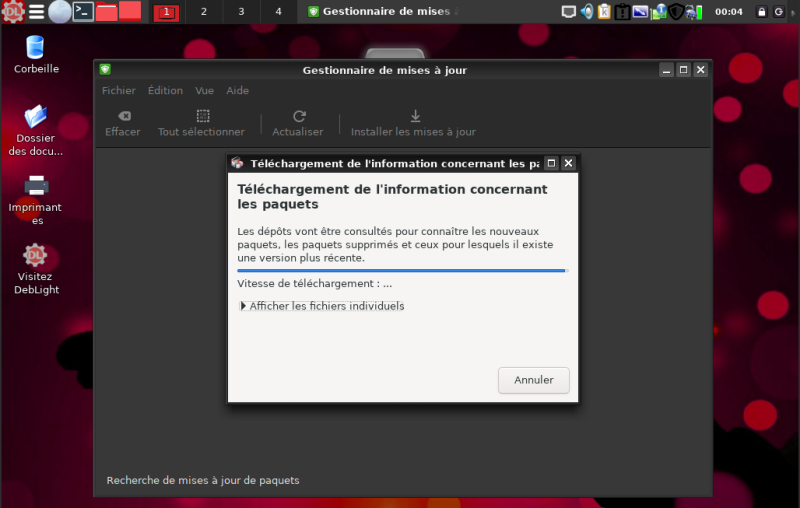Viewport: 800px width, 508px height.
Task: Open the web browser globe icon
Action: click(x=60, y=12)
